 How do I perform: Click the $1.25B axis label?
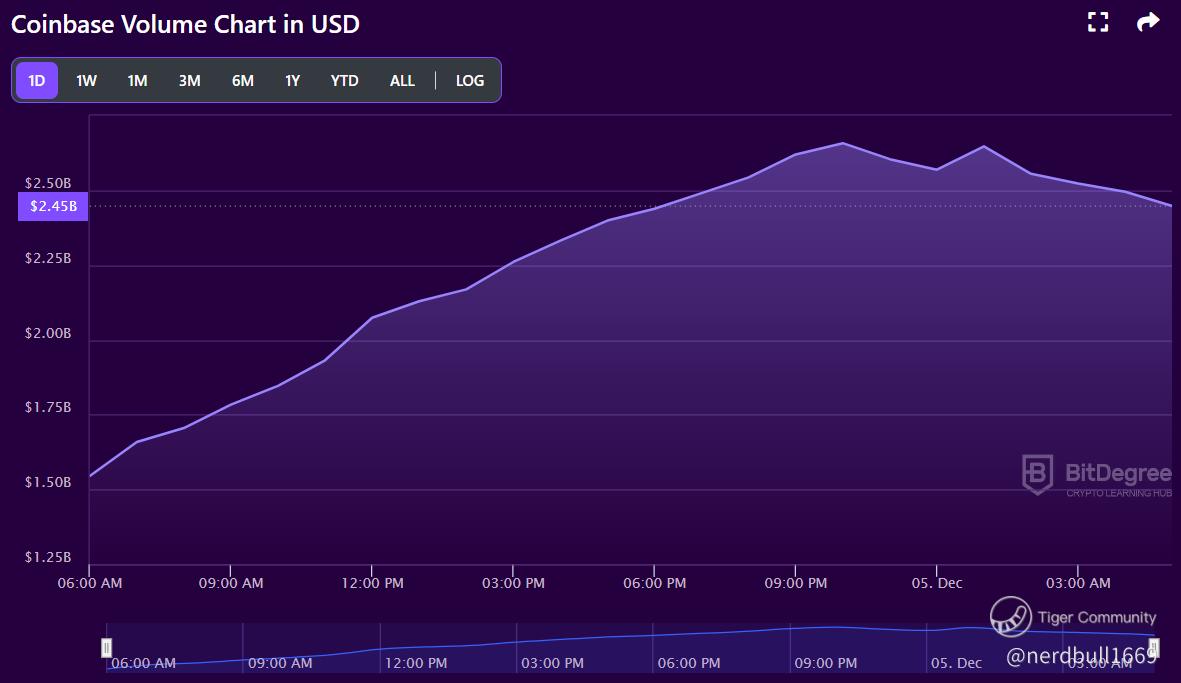[48, 557]
